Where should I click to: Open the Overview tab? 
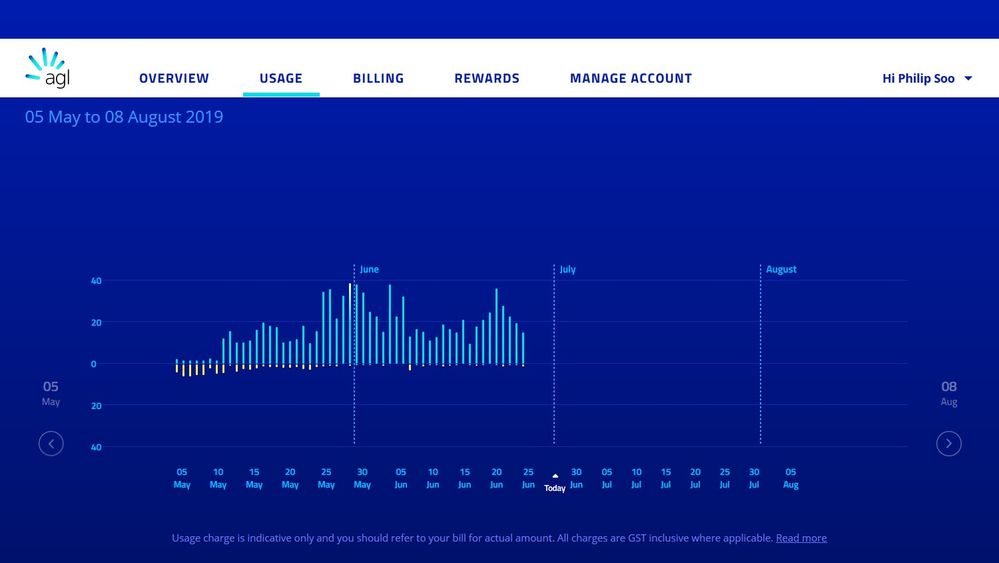pyautogui.click(x=174, y=78)
